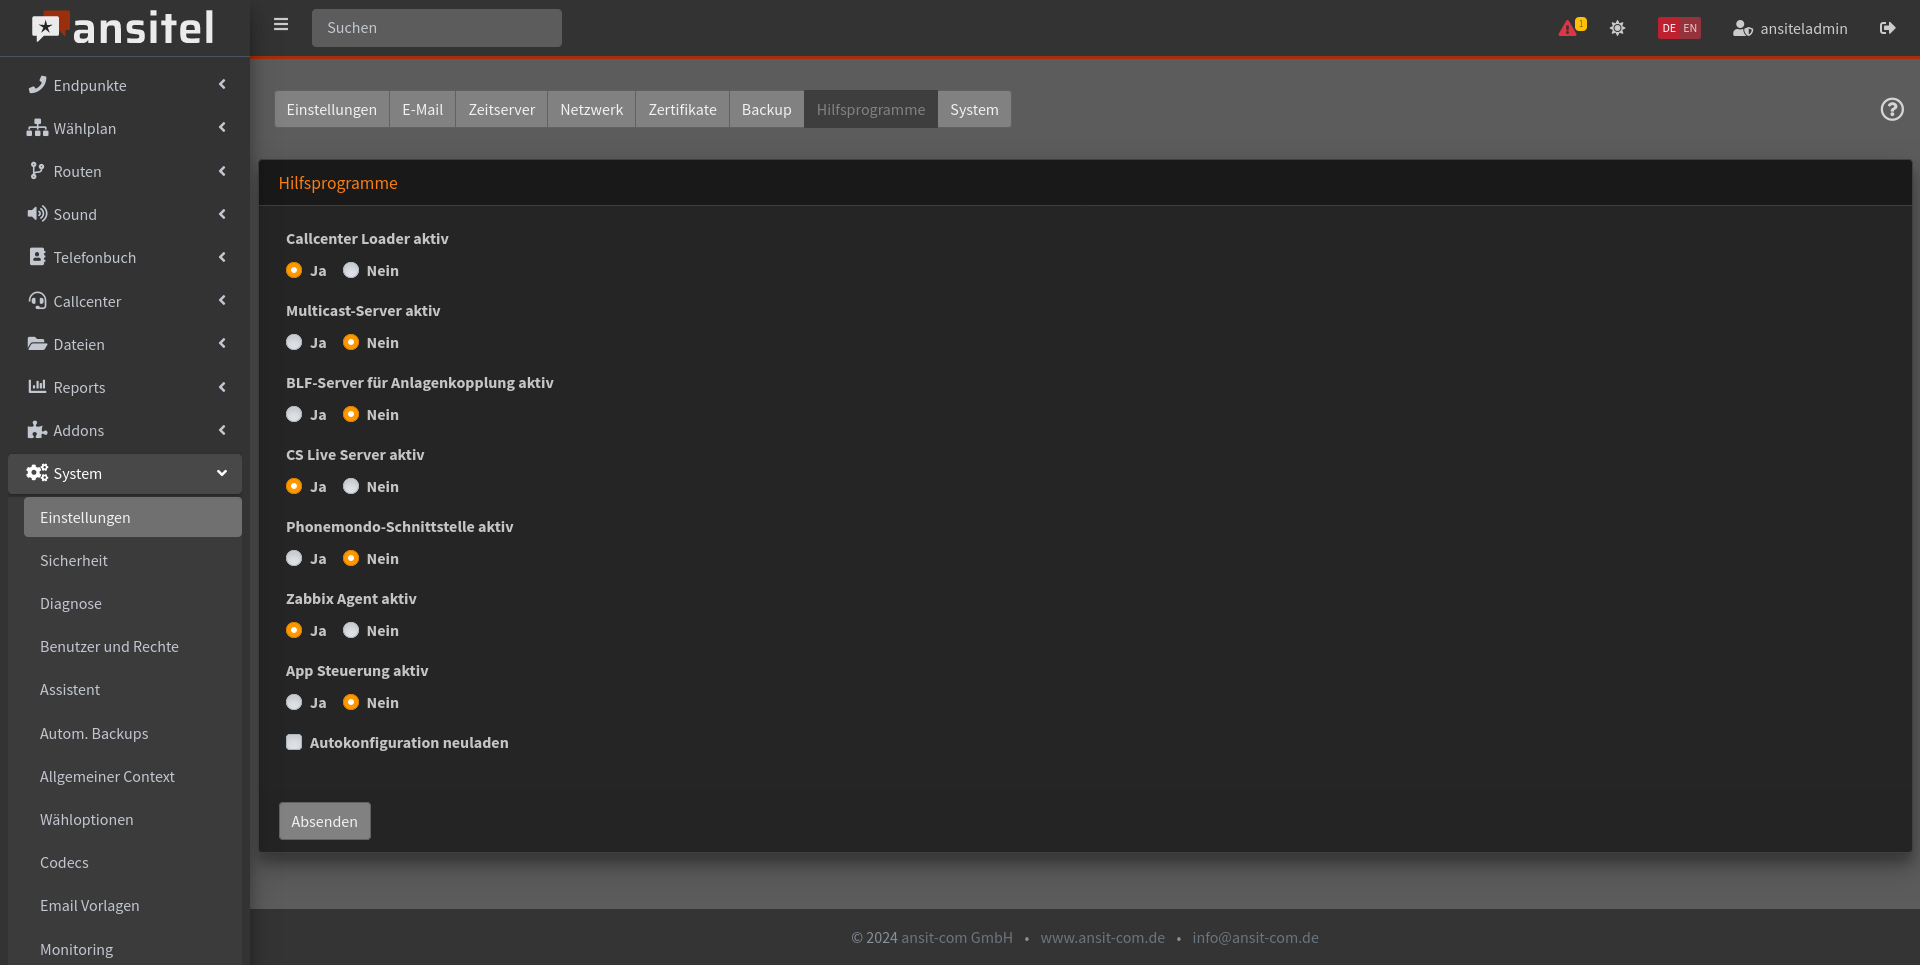Click inside the Suchen search field
The width and height of the screenshot is (1920, 965).
[x=436, y=27]
